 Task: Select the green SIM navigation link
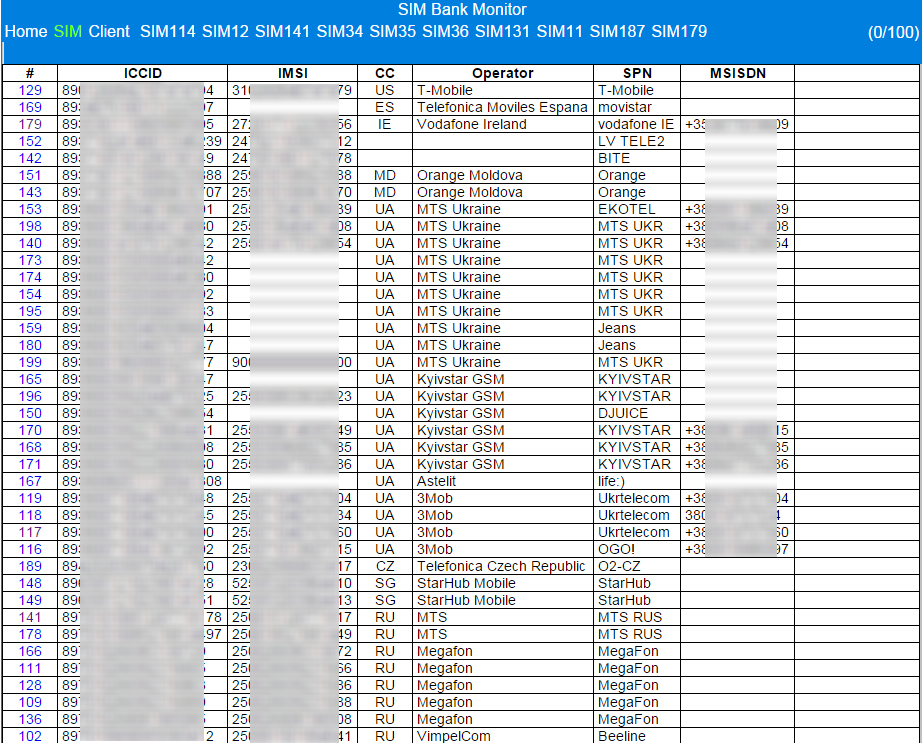68,31
